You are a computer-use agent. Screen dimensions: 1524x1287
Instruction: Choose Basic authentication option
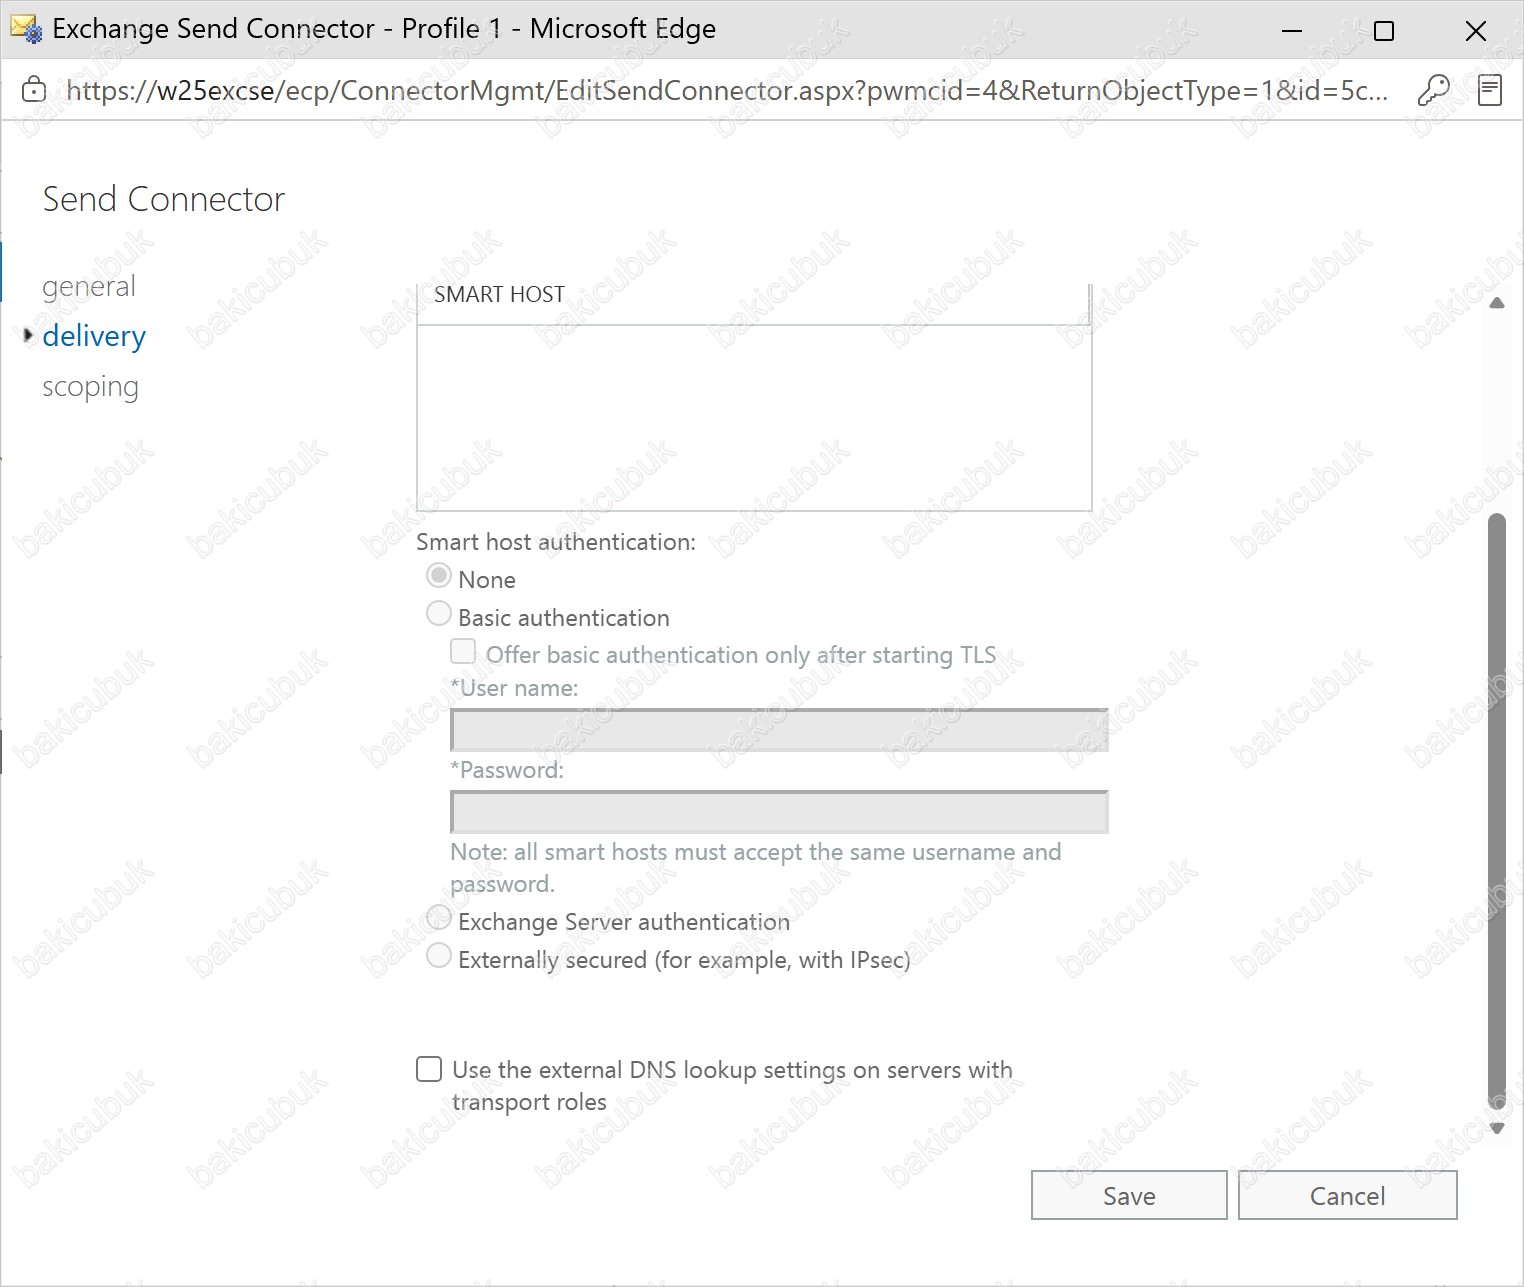point(438,614)
